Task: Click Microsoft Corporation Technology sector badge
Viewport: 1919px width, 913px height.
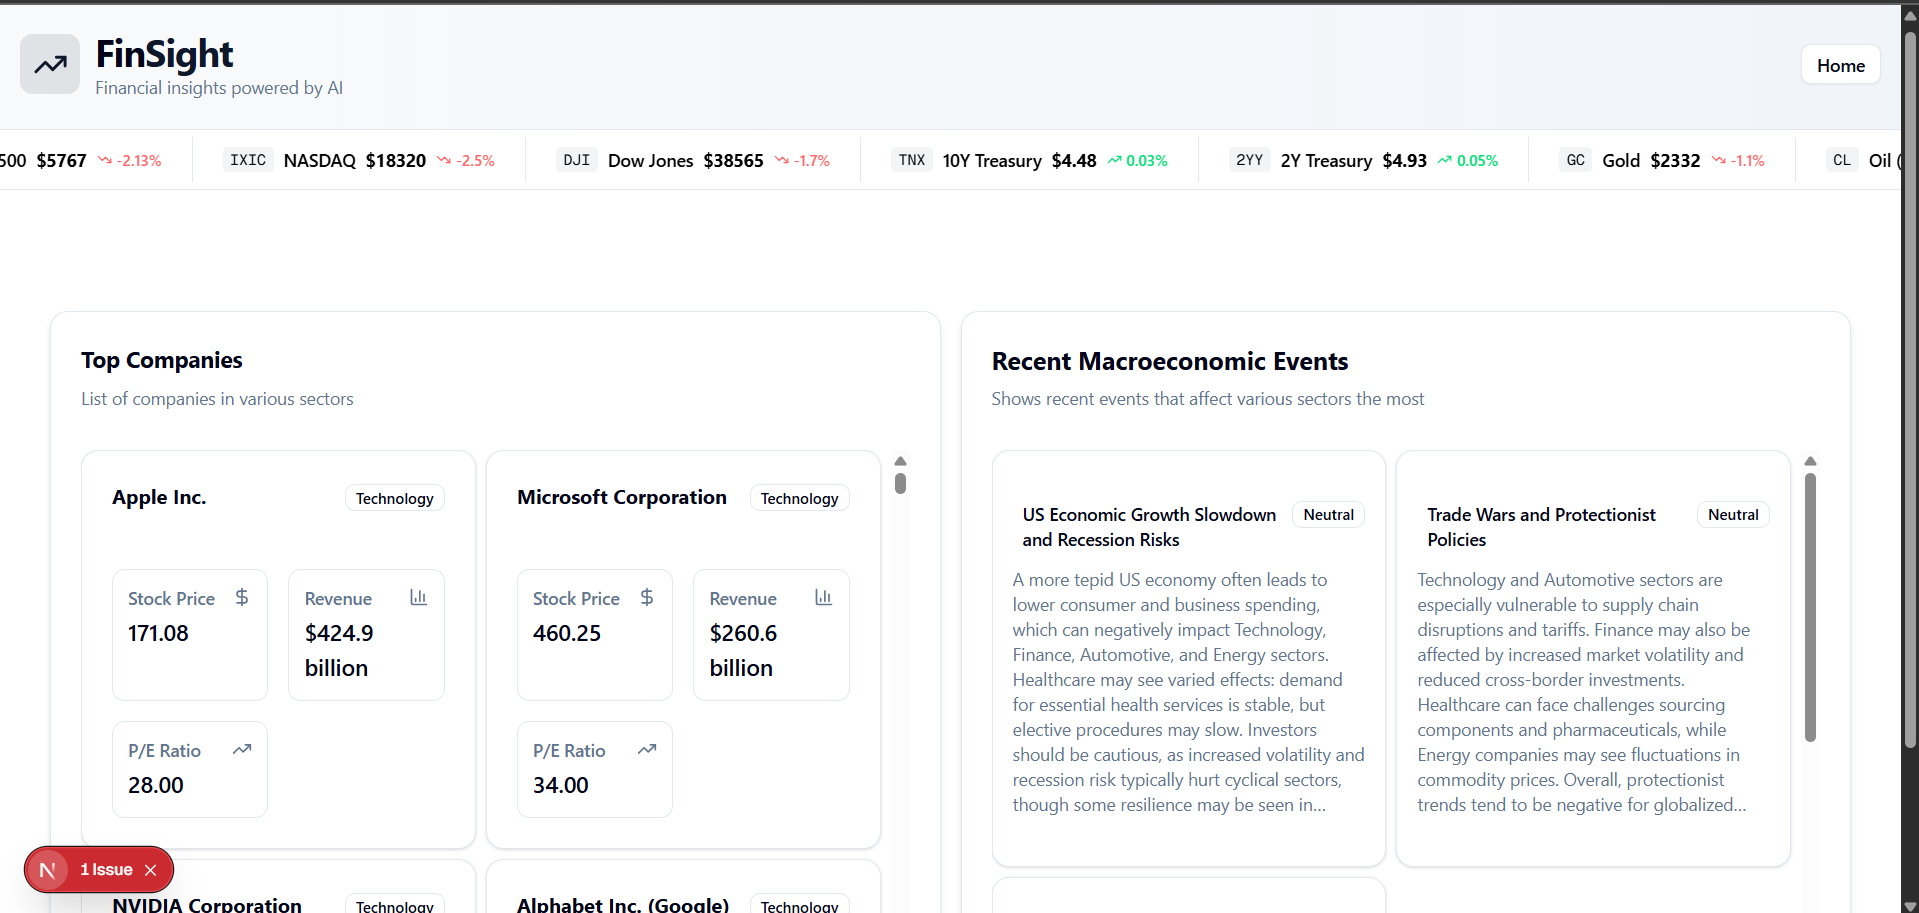Action: [x=800, y=498]
